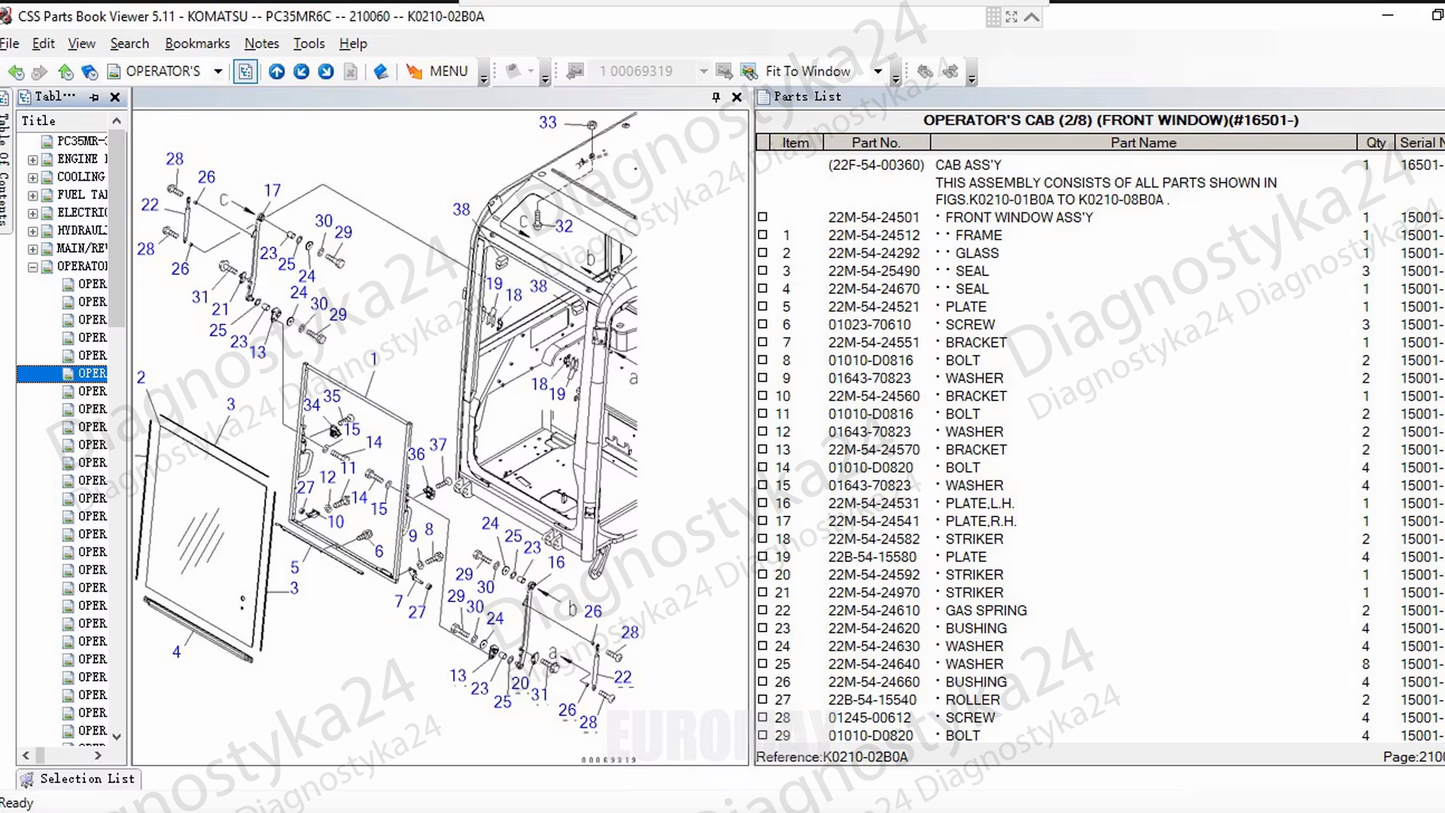Screen dimensions: 1445x813
Task: Check the box for item 22 GAS SPRING
Action: point(763,610)
